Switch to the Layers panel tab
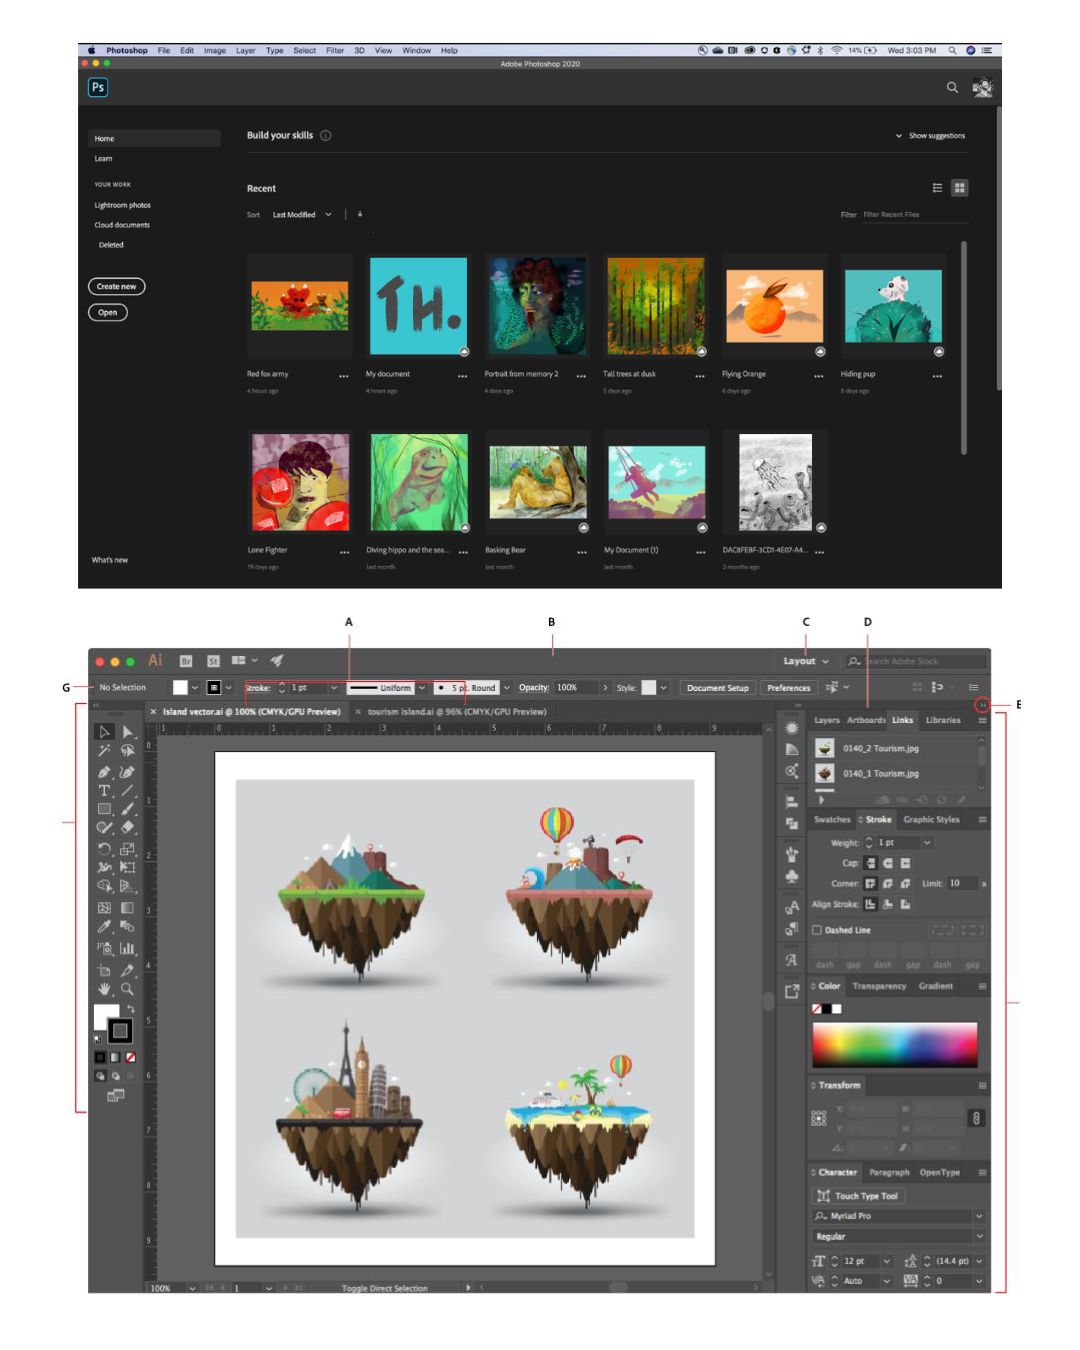Image resolution: width=1080 pixels, height=1350 pixels. coord(827,720)
